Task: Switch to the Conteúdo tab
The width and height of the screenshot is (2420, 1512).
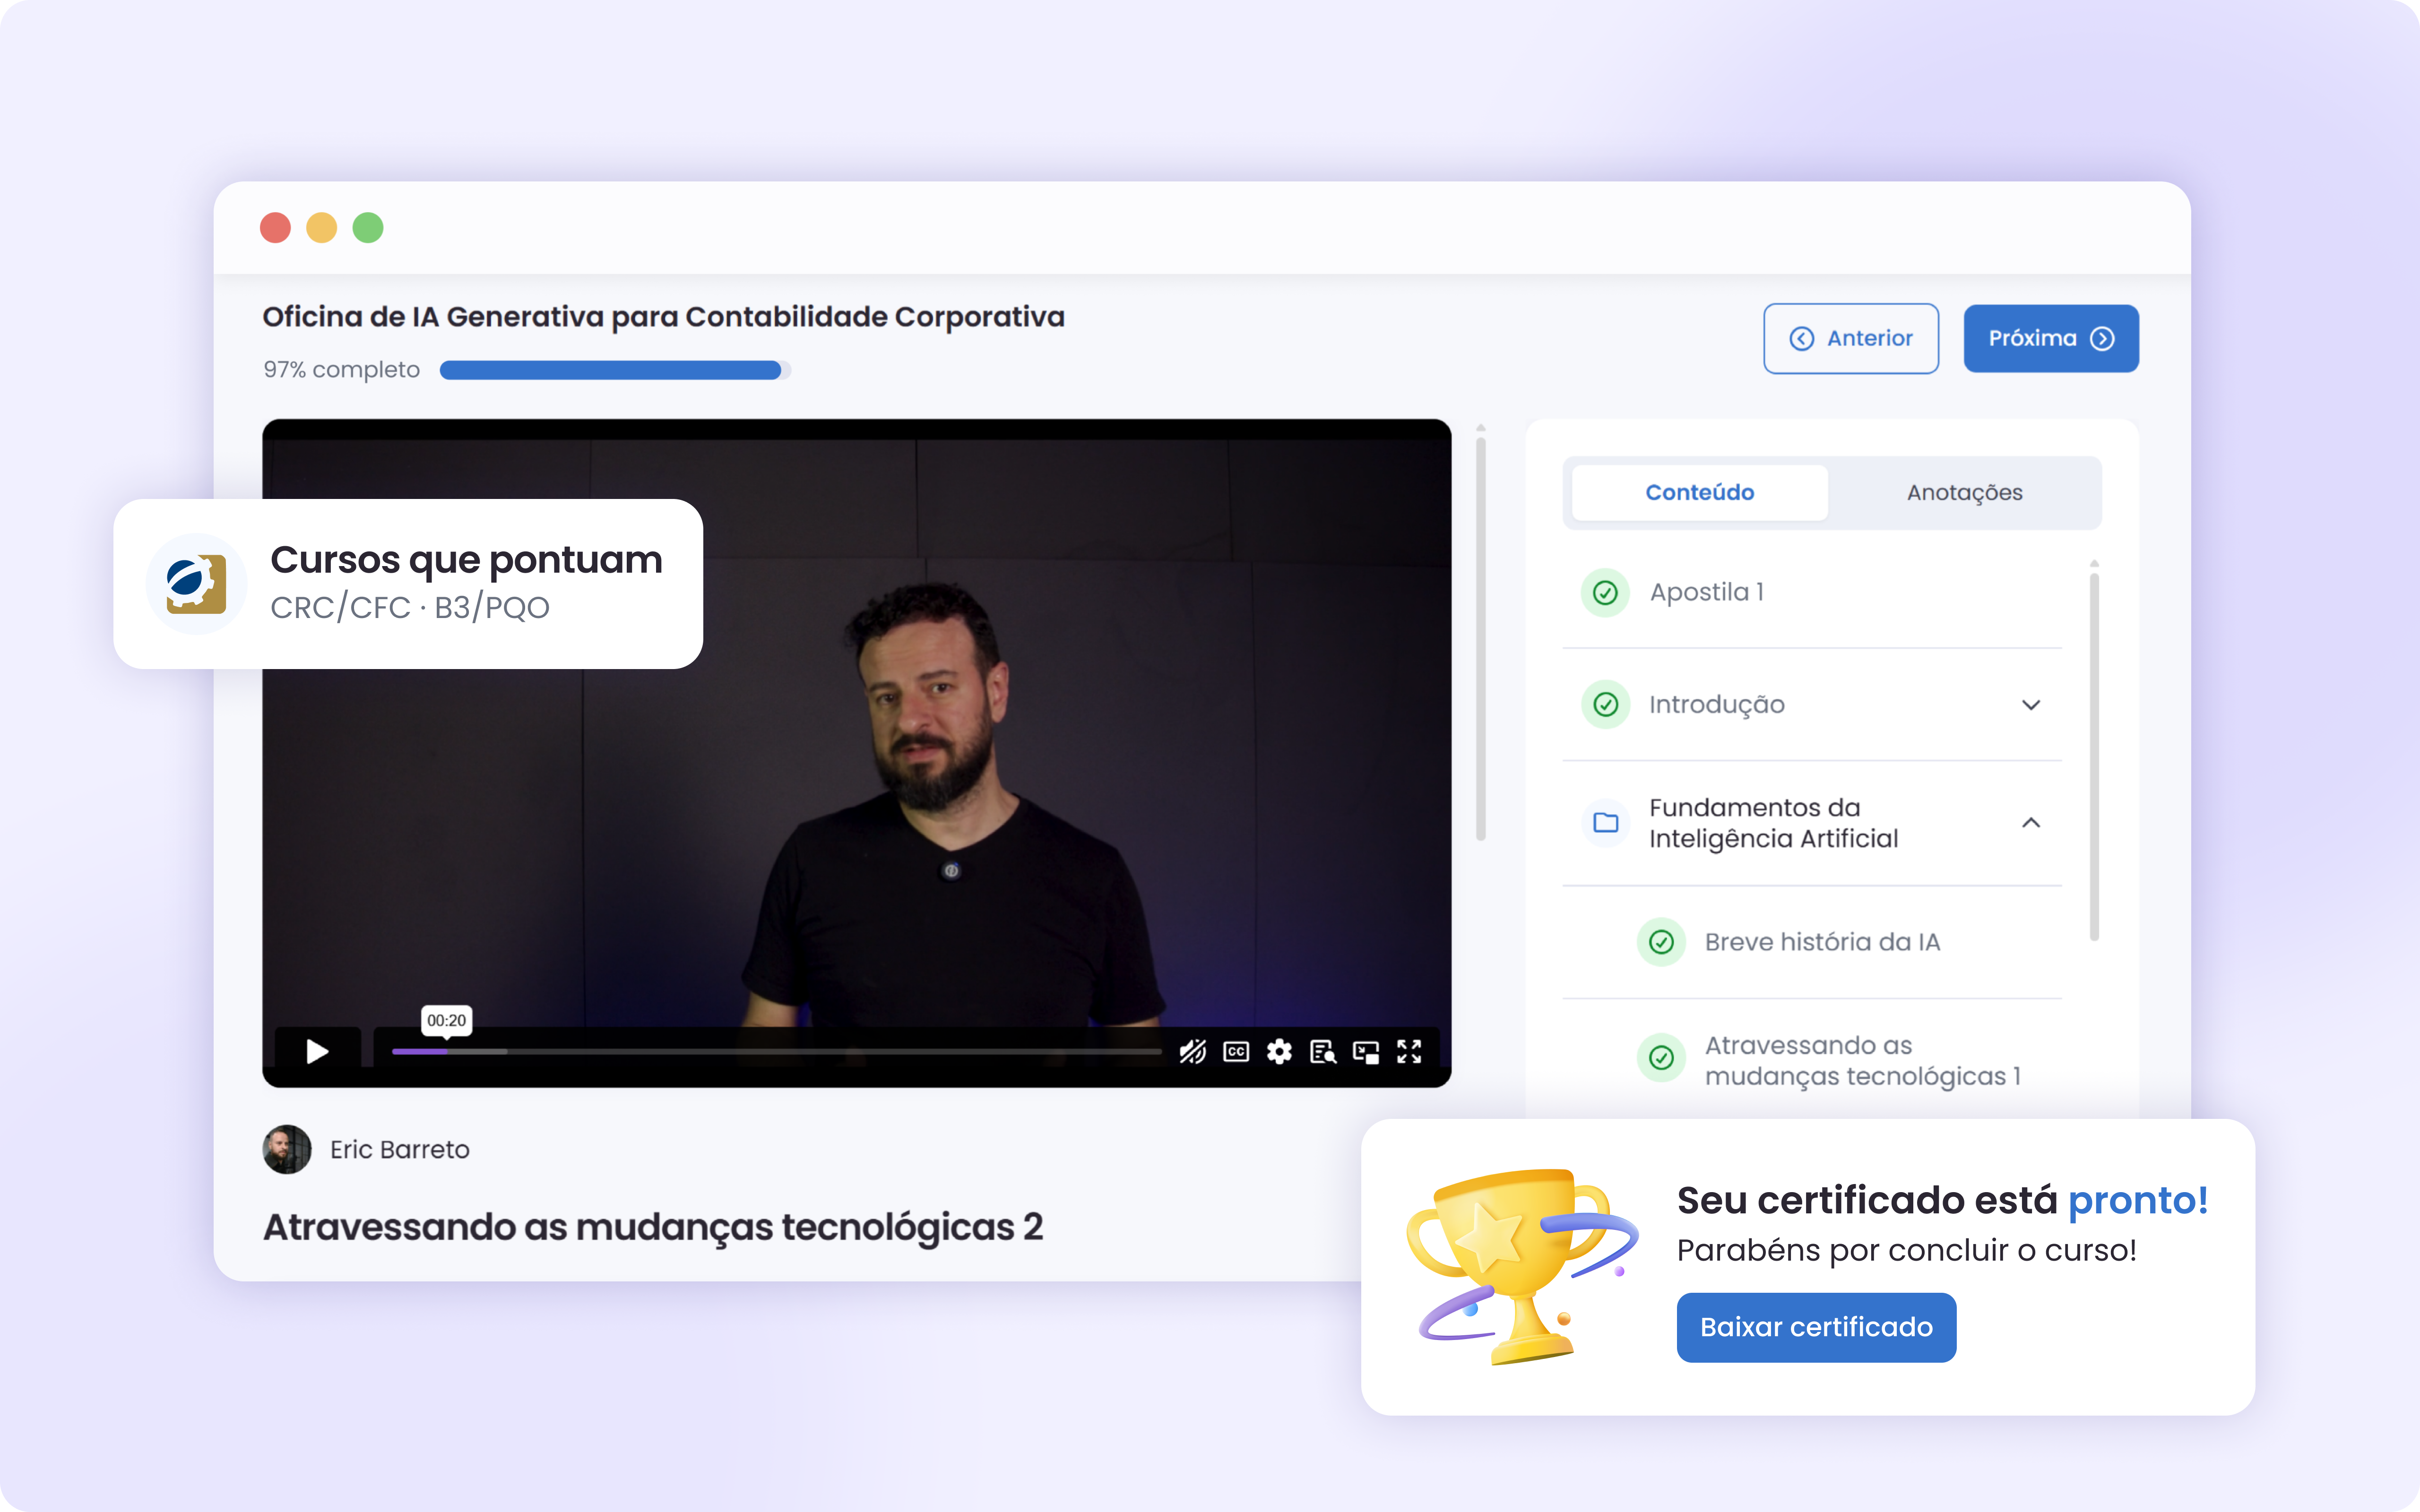Action: [1699, 492]
